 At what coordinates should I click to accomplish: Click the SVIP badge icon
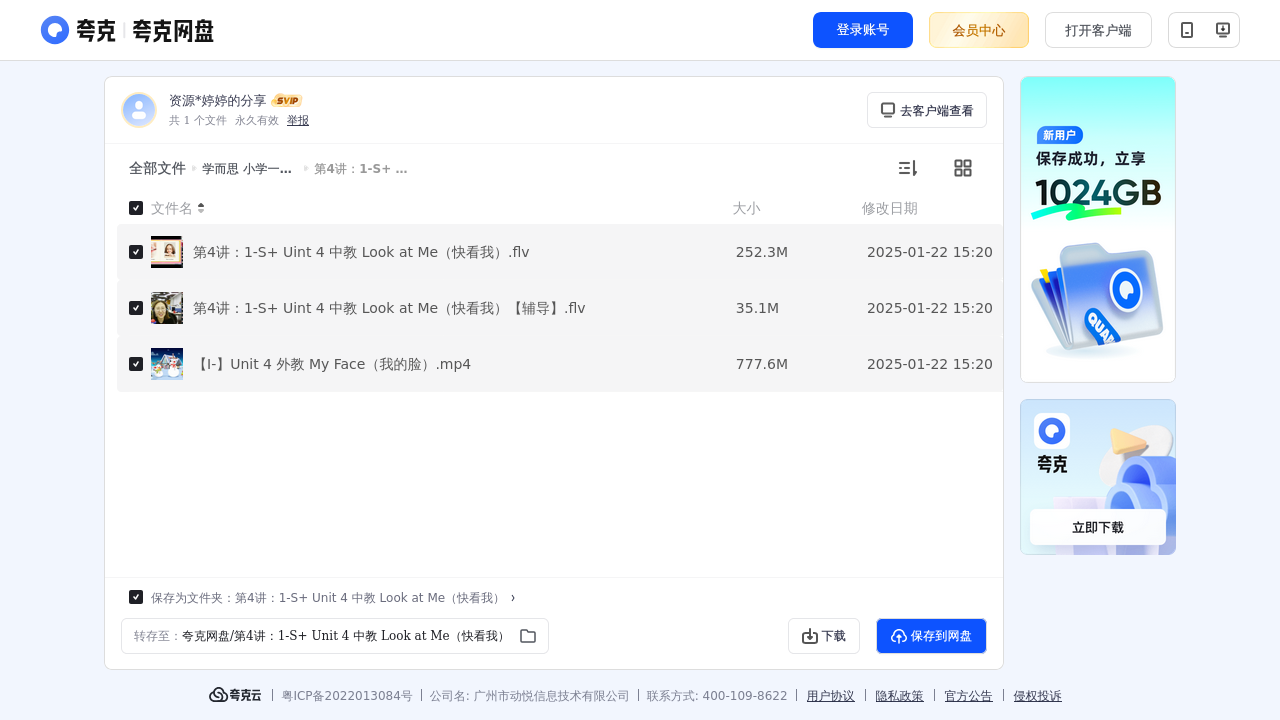tap(287, 100)
